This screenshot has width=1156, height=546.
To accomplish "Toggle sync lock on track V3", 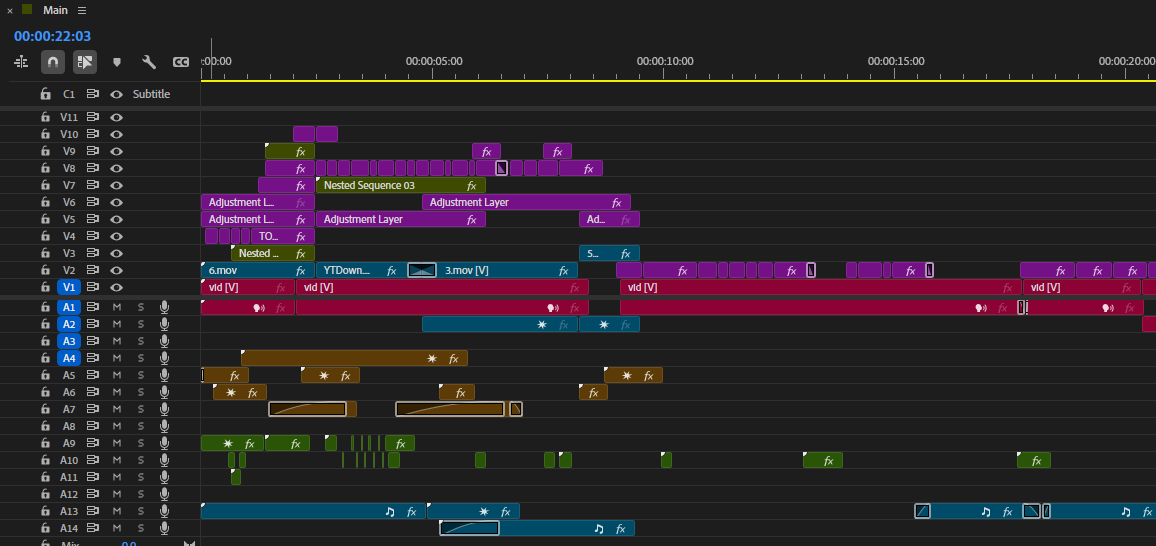I will coord(93,253).
